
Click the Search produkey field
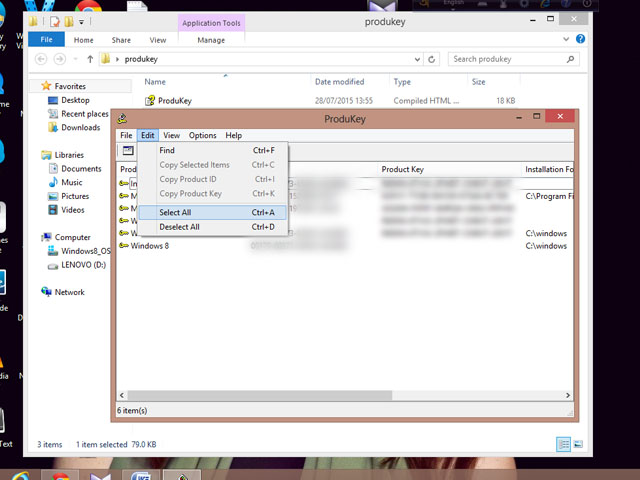pos(513,59)
